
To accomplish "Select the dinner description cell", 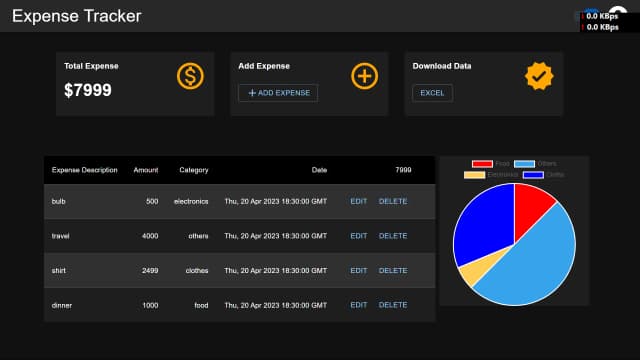I will 62,305.
